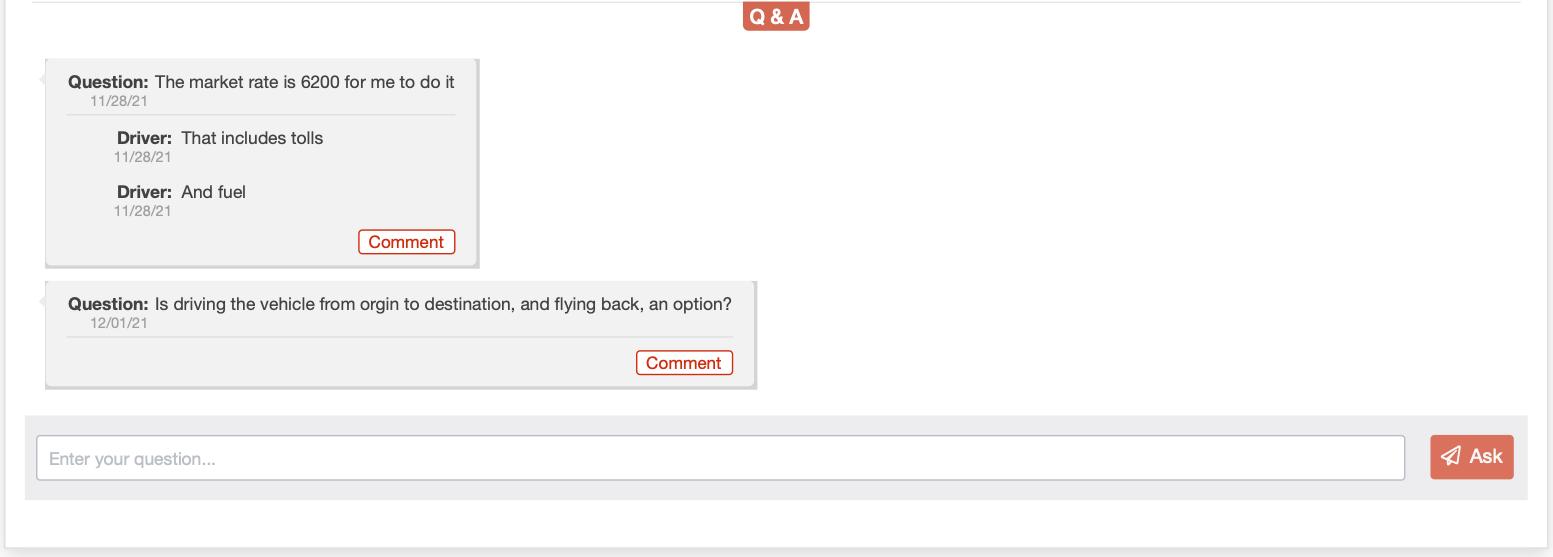Comment on the flying back question
Image resolution: width=1553 pixels, height=557 pixels.
(x=684, y=363)
